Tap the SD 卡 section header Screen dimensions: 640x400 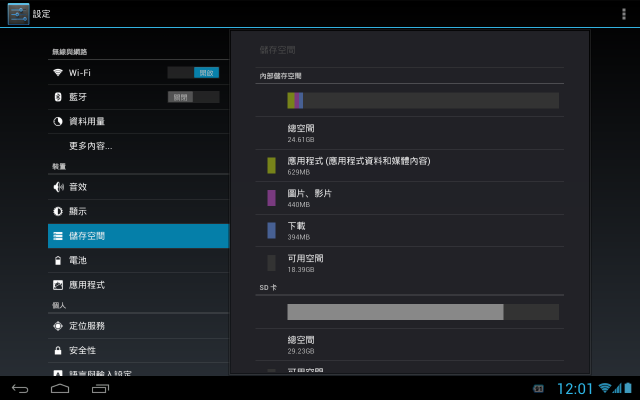[x=268, y=287]
